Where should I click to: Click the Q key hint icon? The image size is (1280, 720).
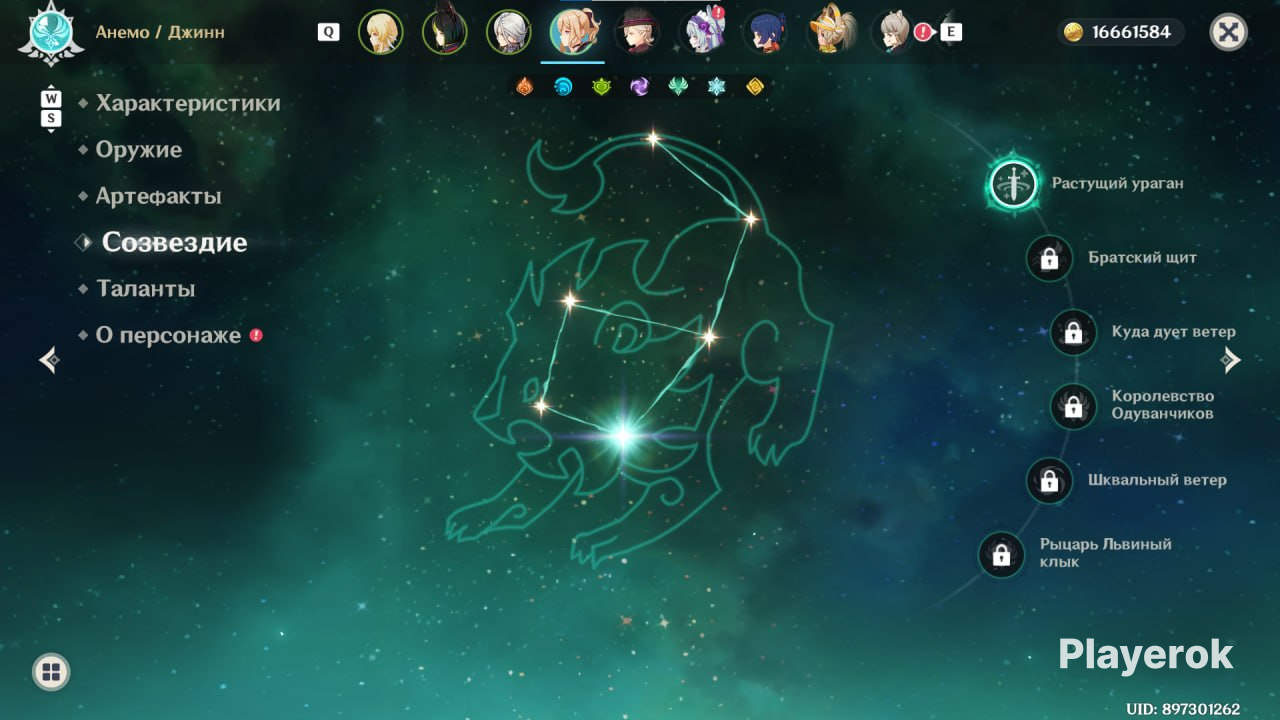click(328, 32)
